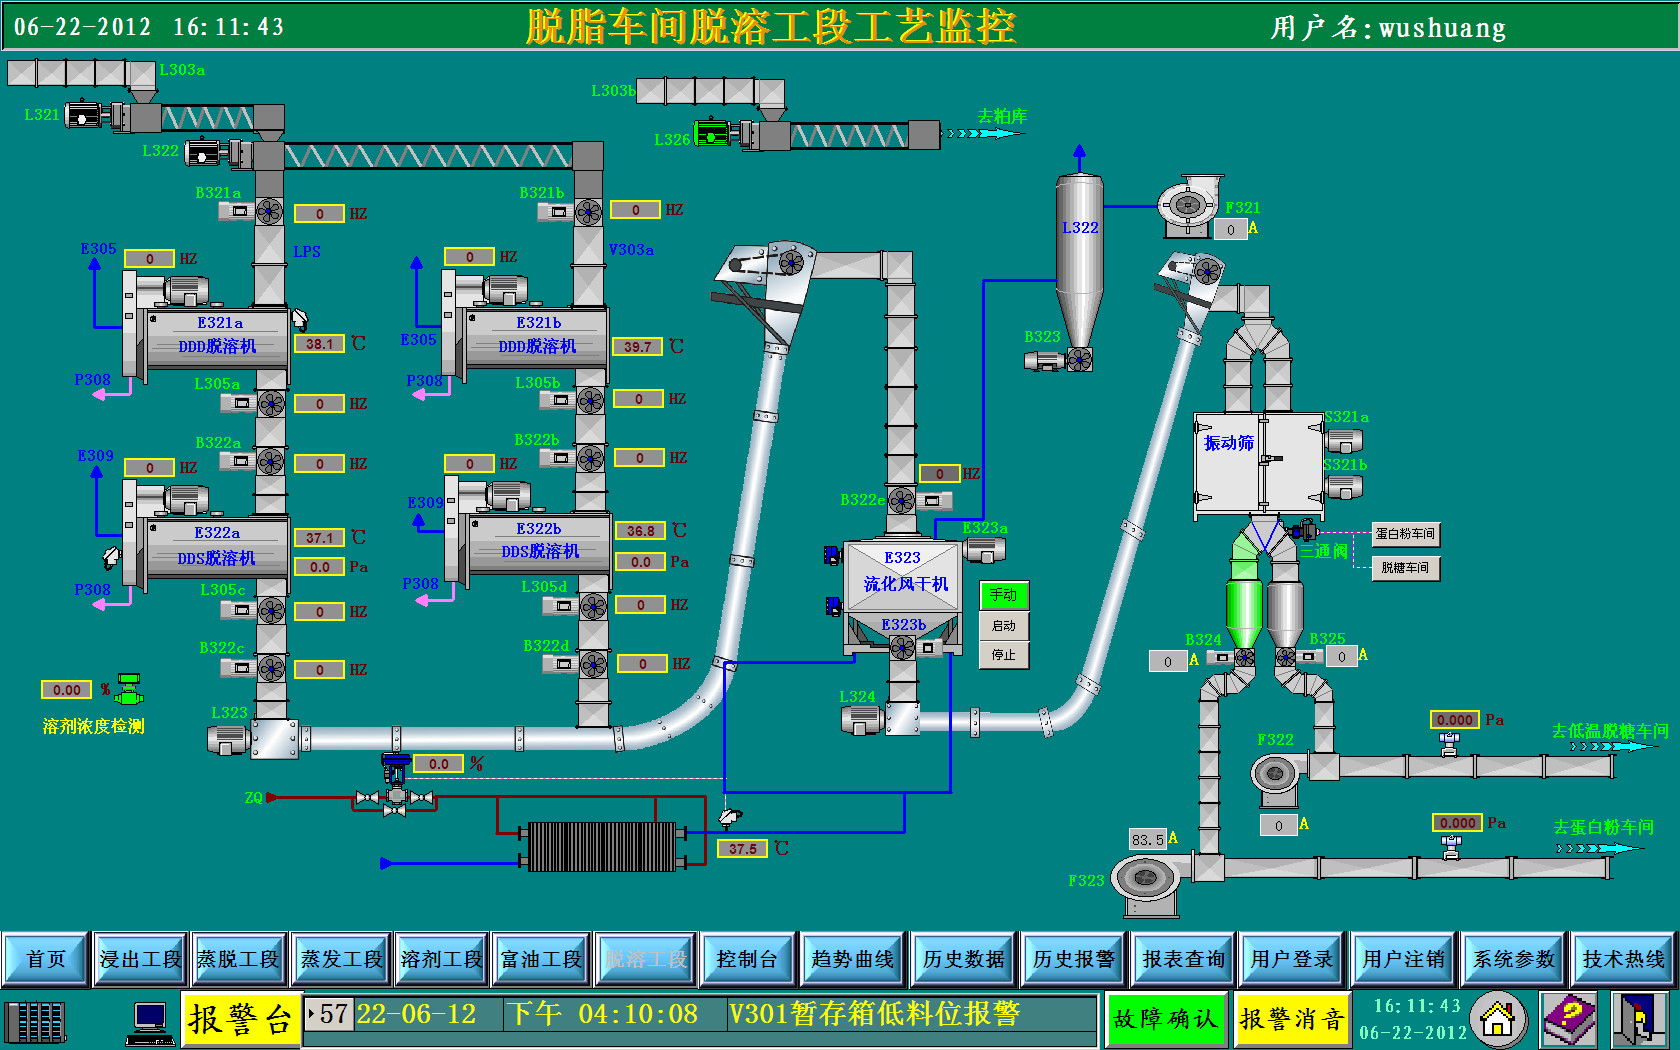The image size is (1680, 1050).
Task: Open the 蒸发工段 tab
Action: click(x=342, y=959)
